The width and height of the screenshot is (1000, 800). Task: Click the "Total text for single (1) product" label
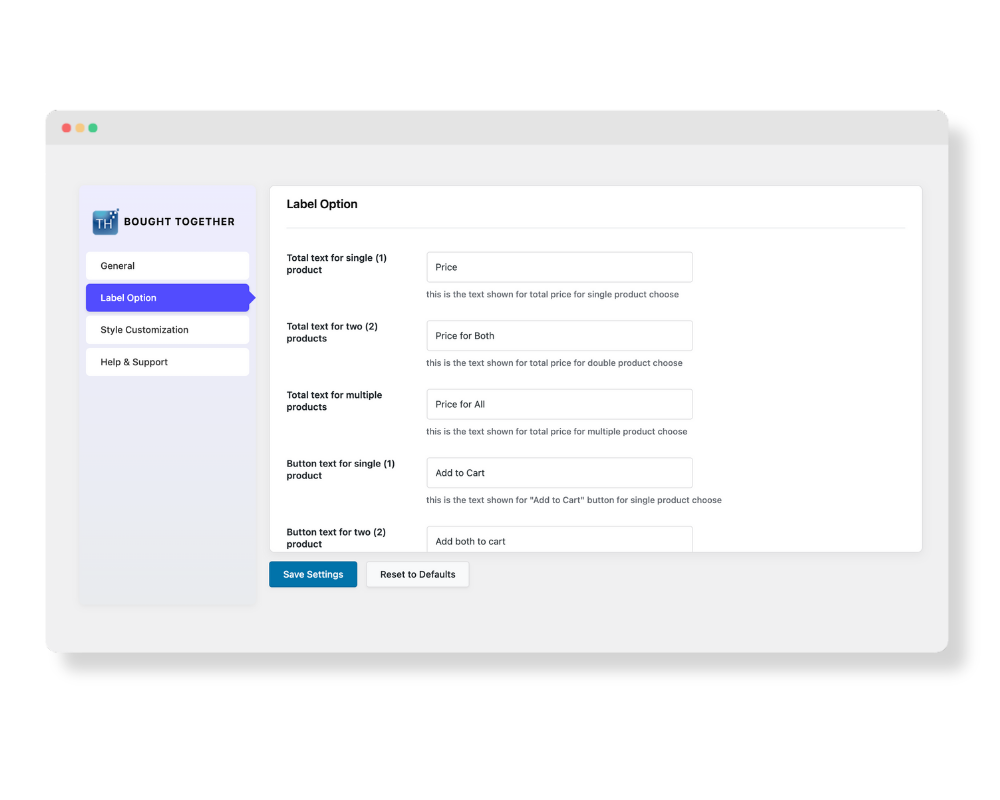coord(336,264)
